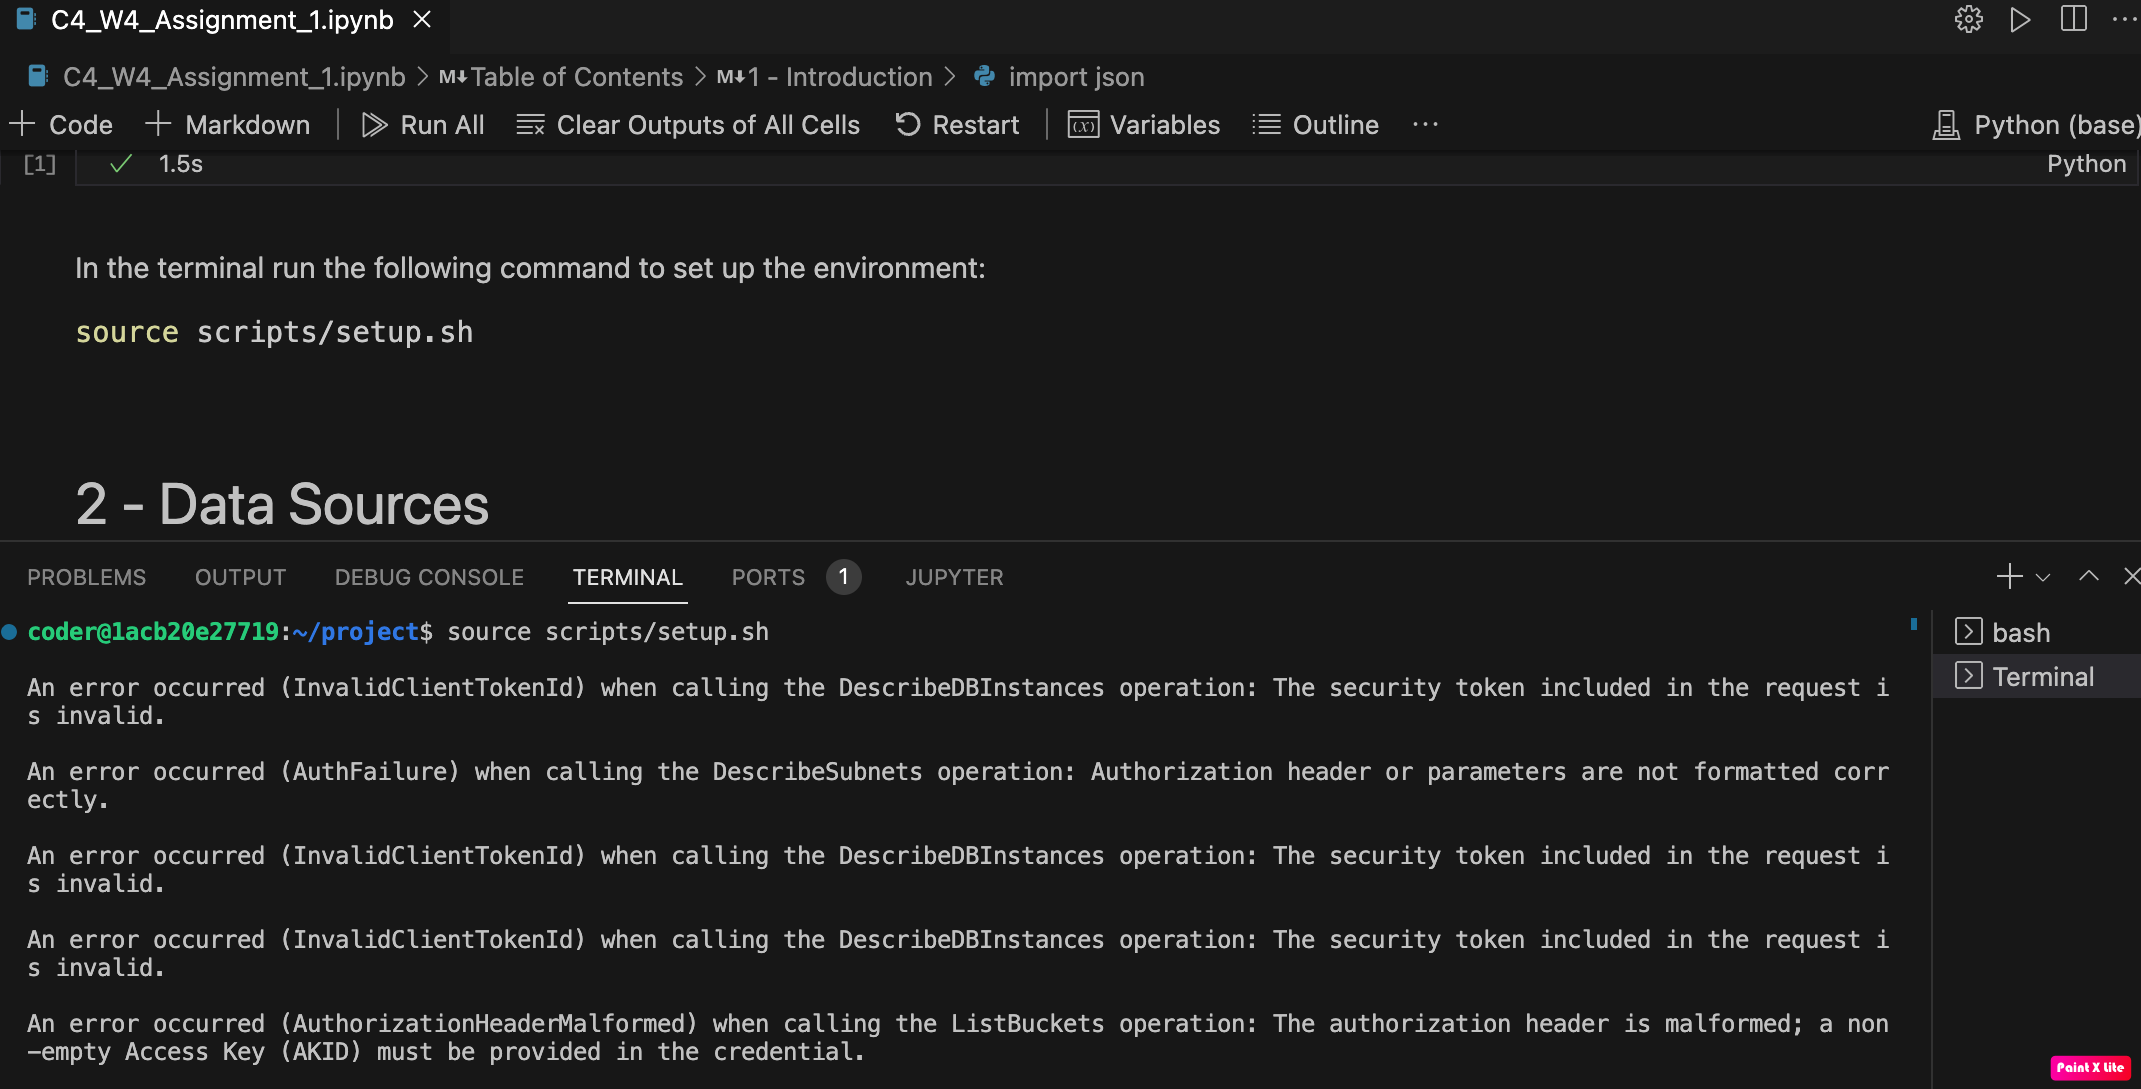Screen dimensions: 2141x1089
Task: Open notebook settings gear icon
Action: [1968, 20]
